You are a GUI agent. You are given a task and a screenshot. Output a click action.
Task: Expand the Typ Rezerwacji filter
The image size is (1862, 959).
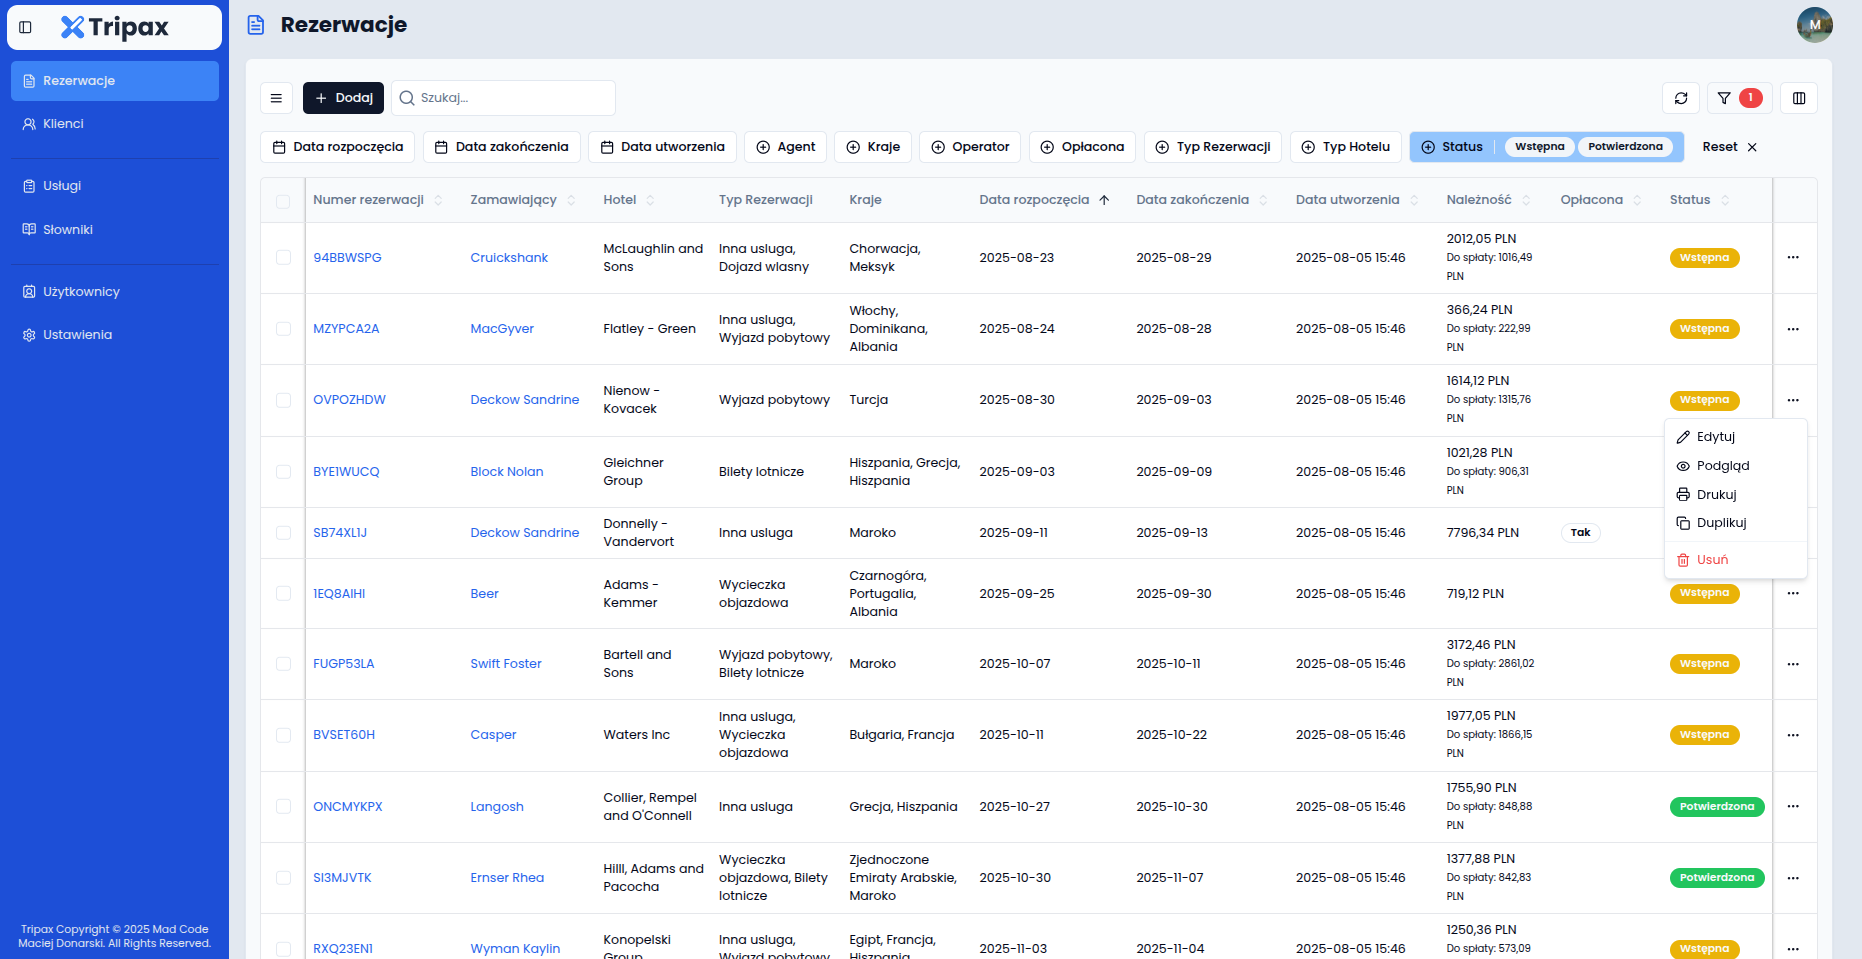tap(1212, 147)
